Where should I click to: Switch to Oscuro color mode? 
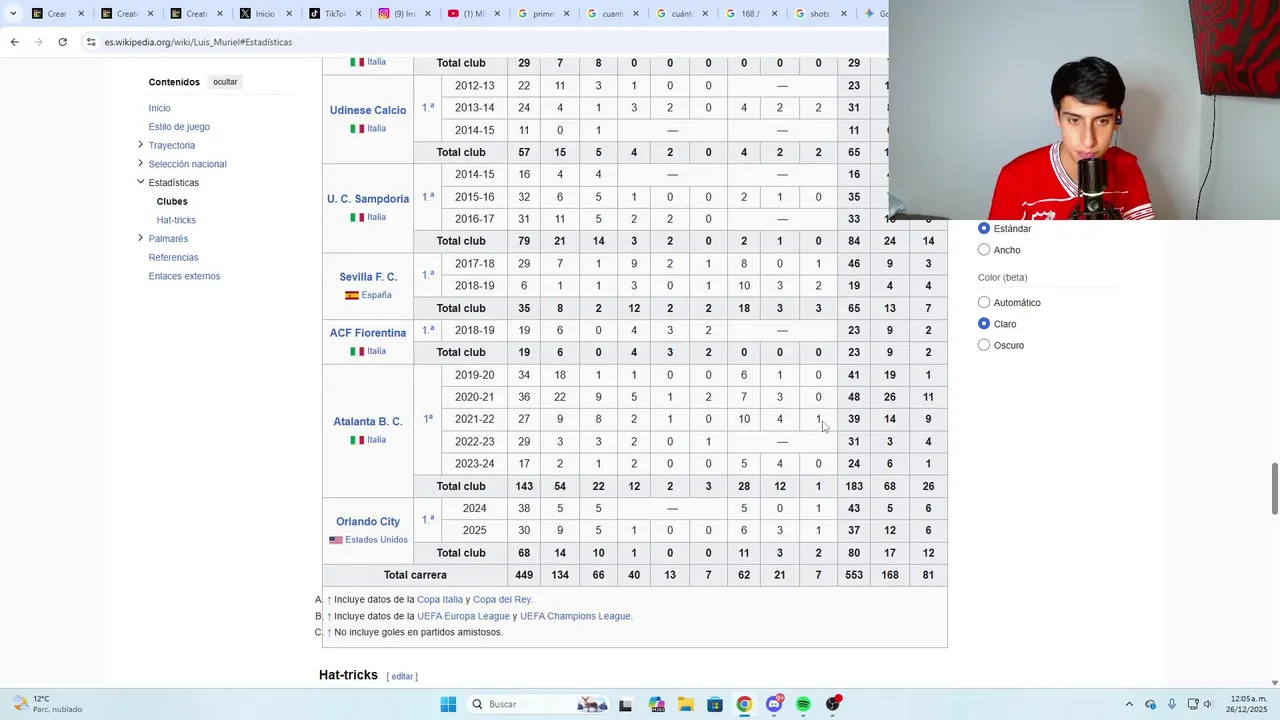click(x=984, y=345)
